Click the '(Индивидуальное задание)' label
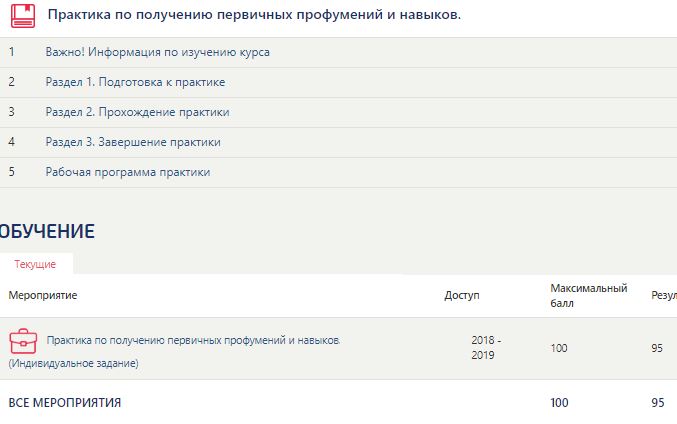 click(73, 363)
